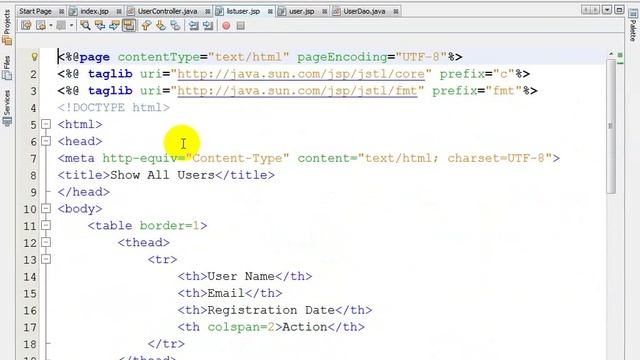Click the Last Edit toolbar icon
The height and width of the screenshot is (360, 640).
(26, 25)
